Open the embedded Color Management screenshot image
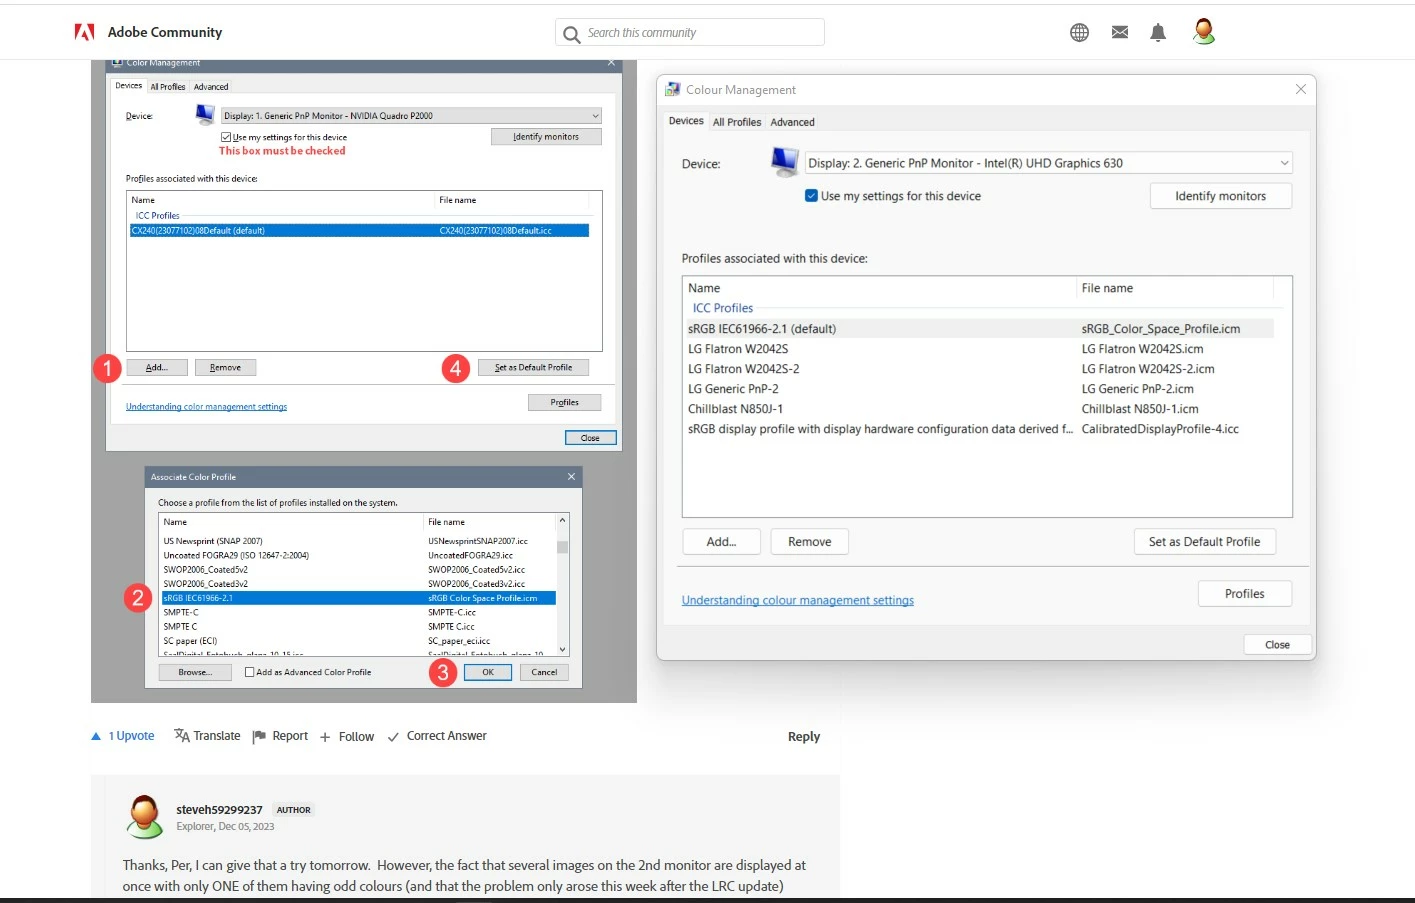Screen dimensions: 1415x903 364,381
